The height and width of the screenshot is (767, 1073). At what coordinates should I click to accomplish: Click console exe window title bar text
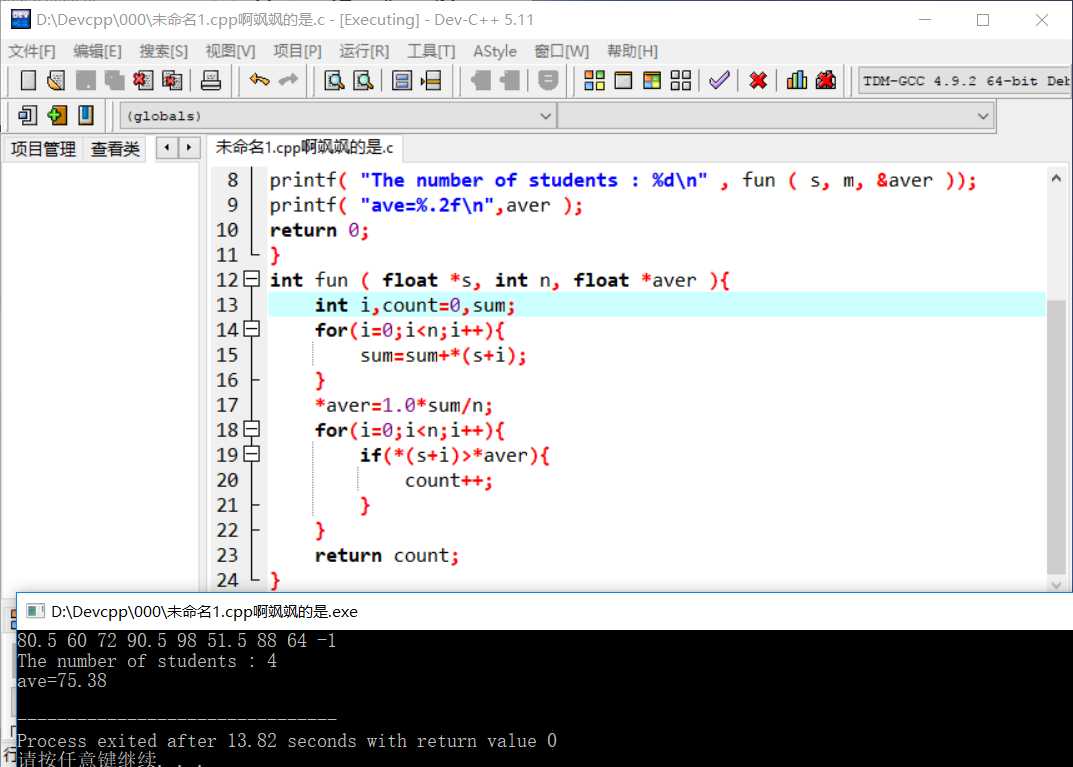tap(205, 611)
